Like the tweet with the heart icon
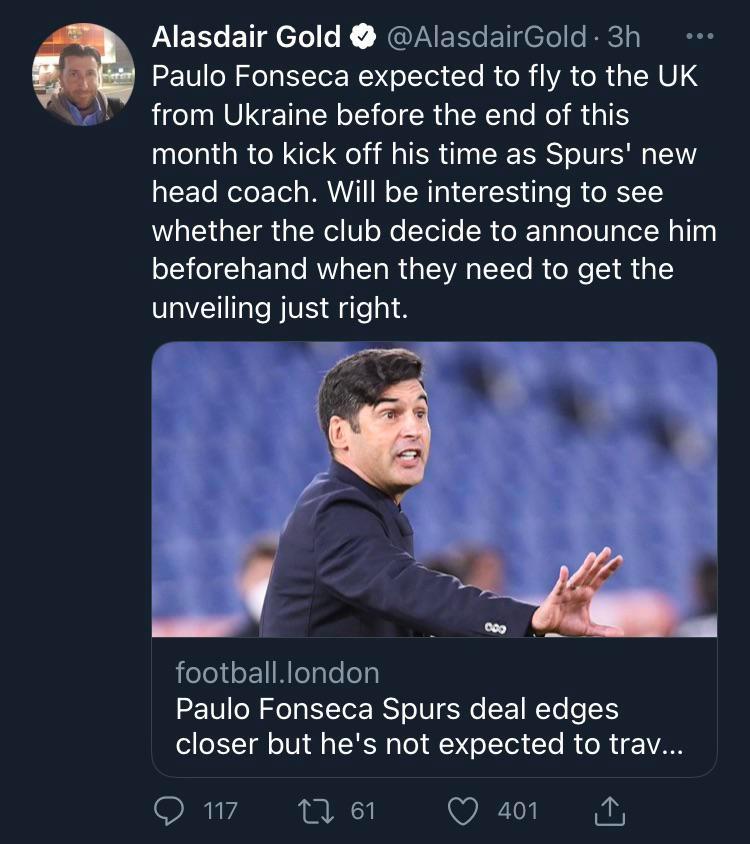Screen dimensions: 750x844 (x=463, y=810)
